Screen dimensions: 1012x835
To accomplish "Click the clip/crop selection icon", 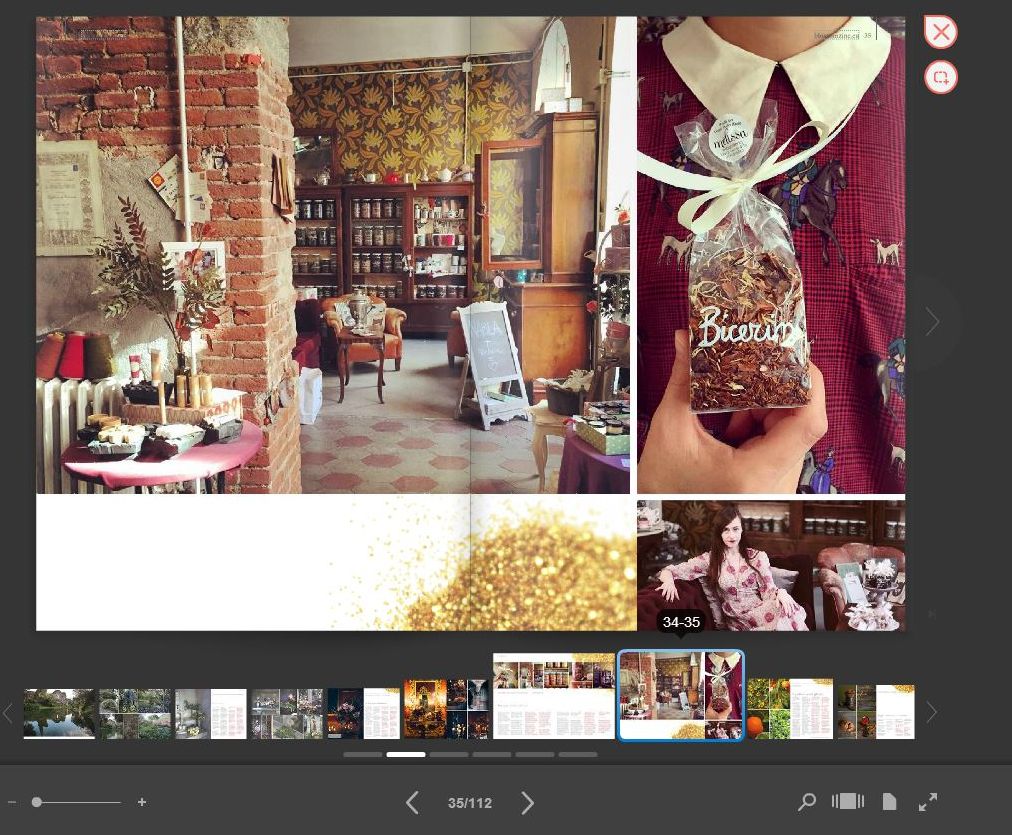I will (x=940, y=77).
